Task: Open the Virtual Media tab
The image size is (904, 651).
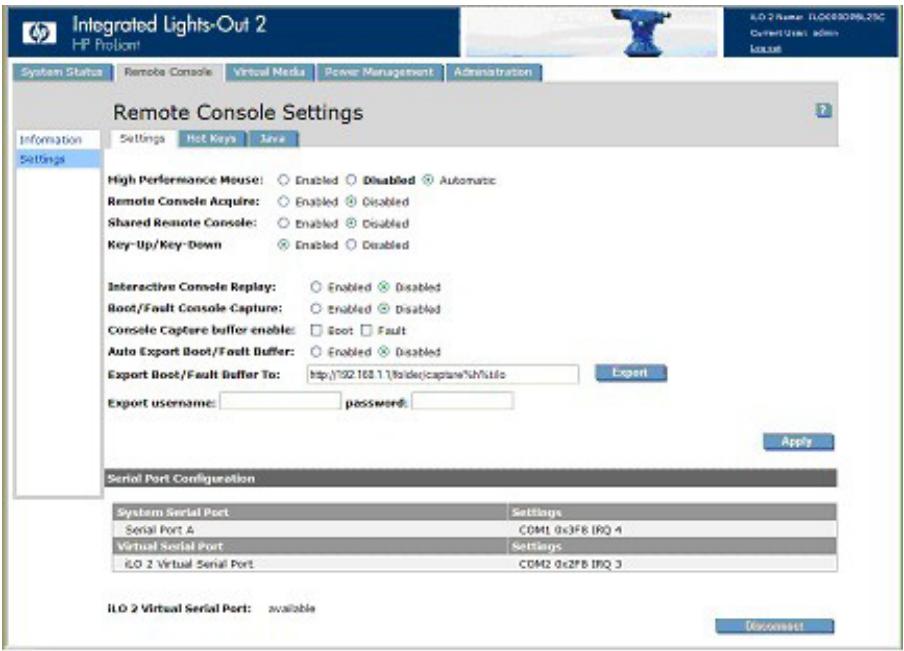Action: [269, 72]
